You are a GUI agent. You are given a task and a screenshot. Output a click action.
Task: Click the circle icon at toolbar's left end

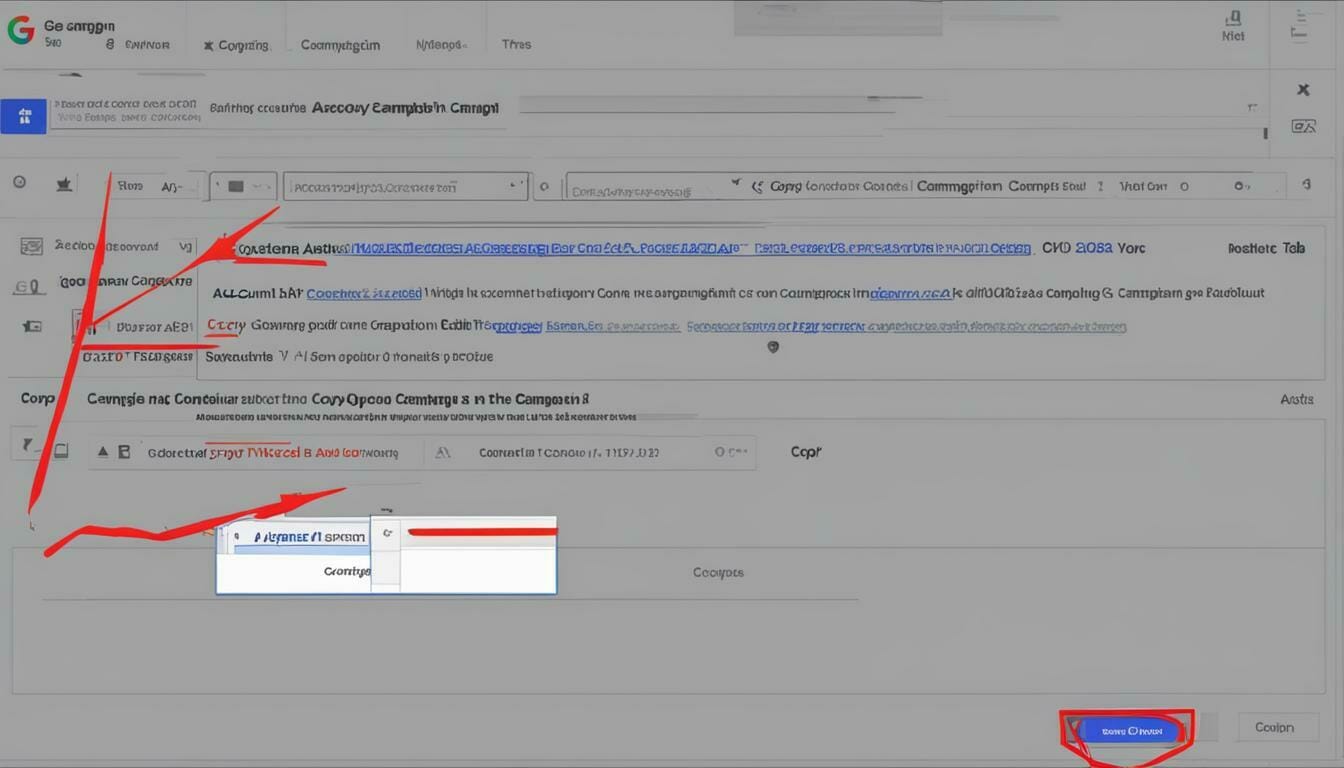(19, 183)
